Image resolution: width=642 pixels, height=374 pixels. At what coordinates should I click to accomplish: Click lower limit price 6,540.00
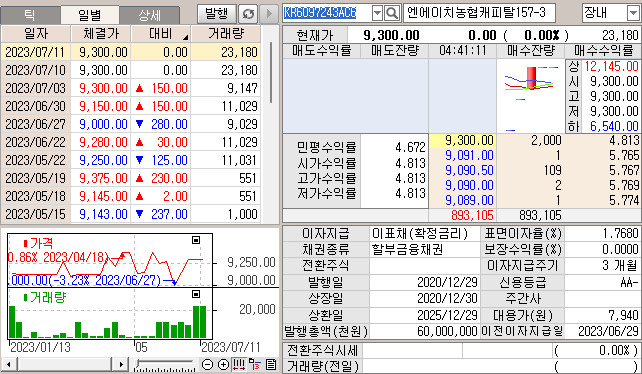coord(614,126)
